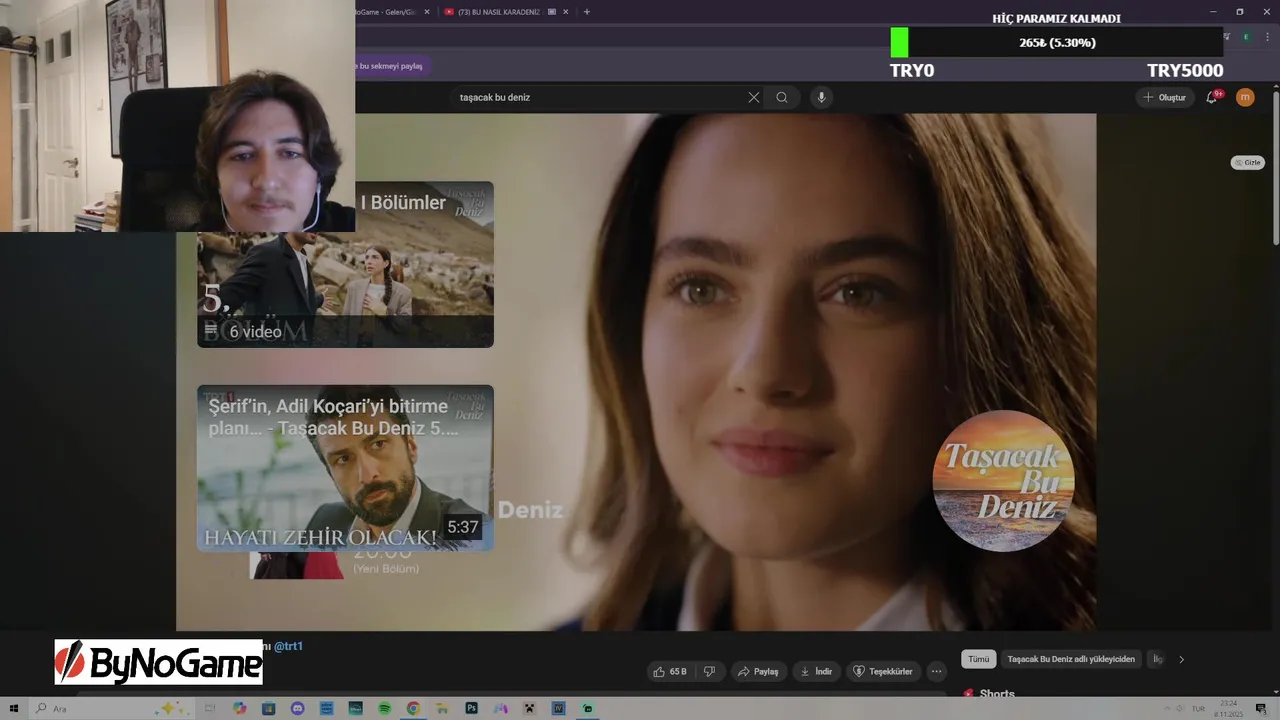
Task: Open the account avatar menu "m"
Action: 1245,97
